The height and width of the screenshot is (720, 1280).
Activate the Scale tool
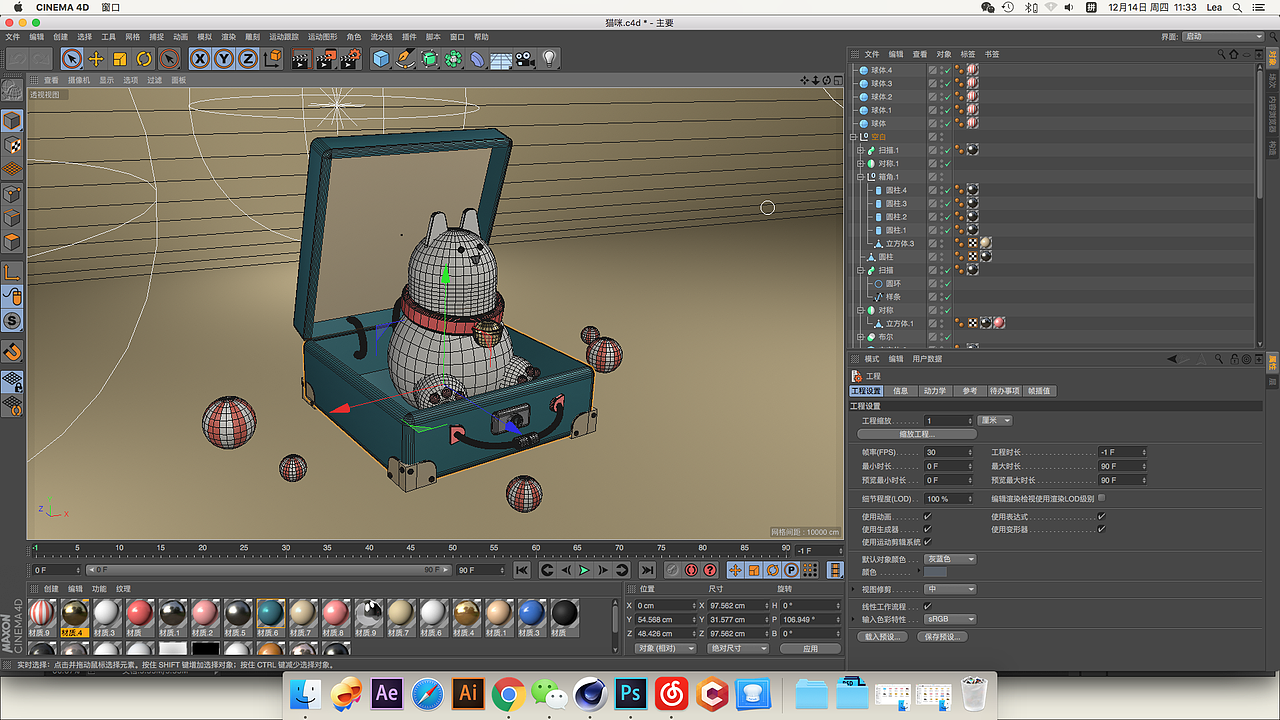(x=120, y=59)
